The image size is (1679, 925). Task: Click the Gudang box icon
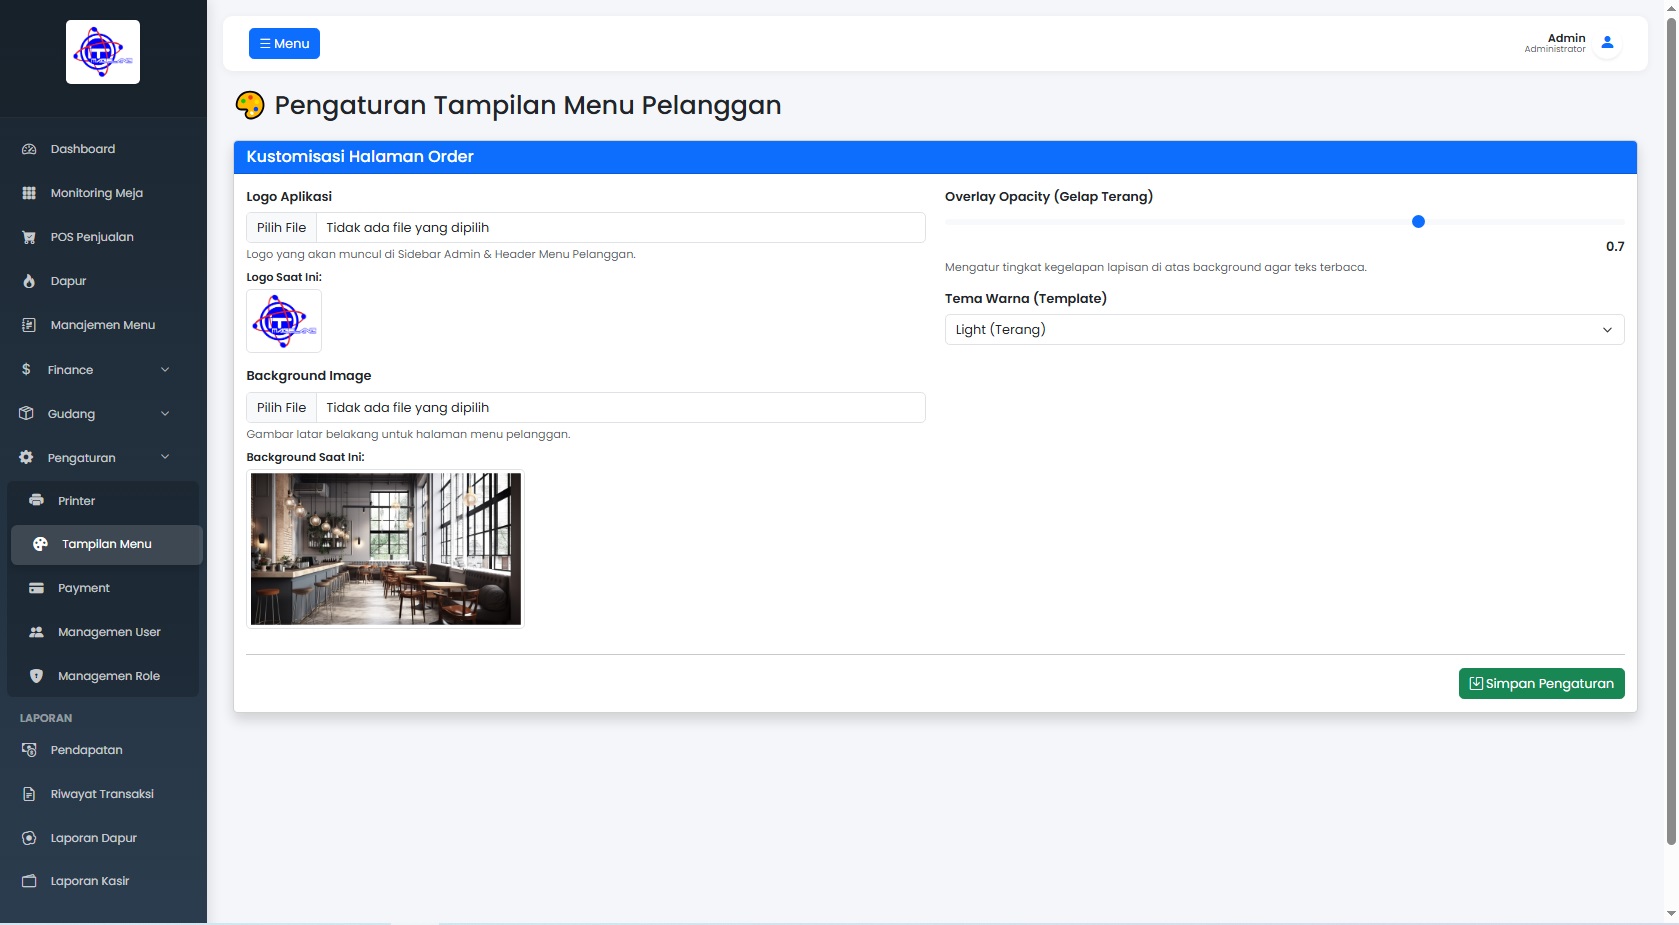click(26, 413)
